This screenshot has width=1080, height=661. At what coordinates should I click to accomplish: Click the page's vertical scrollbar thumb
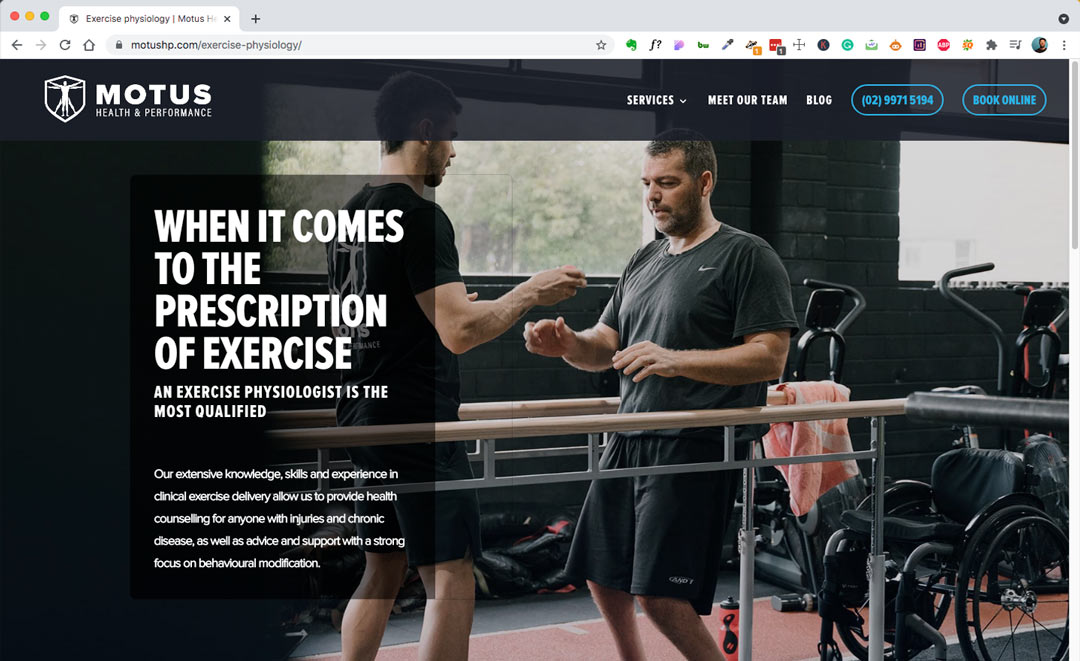click(x=1074, y=155)
